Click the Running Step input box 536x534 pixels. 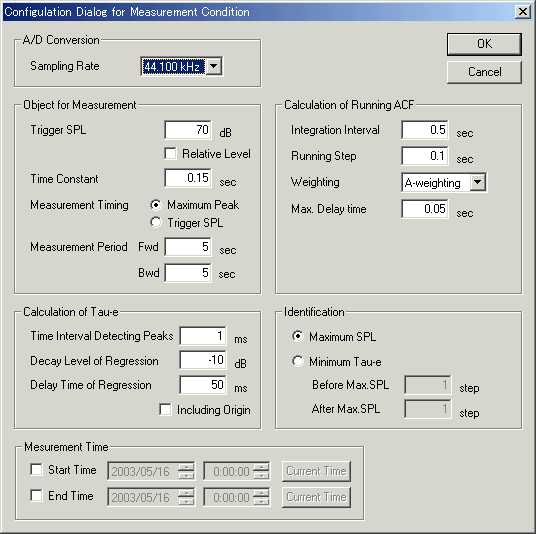click(425, 156)
